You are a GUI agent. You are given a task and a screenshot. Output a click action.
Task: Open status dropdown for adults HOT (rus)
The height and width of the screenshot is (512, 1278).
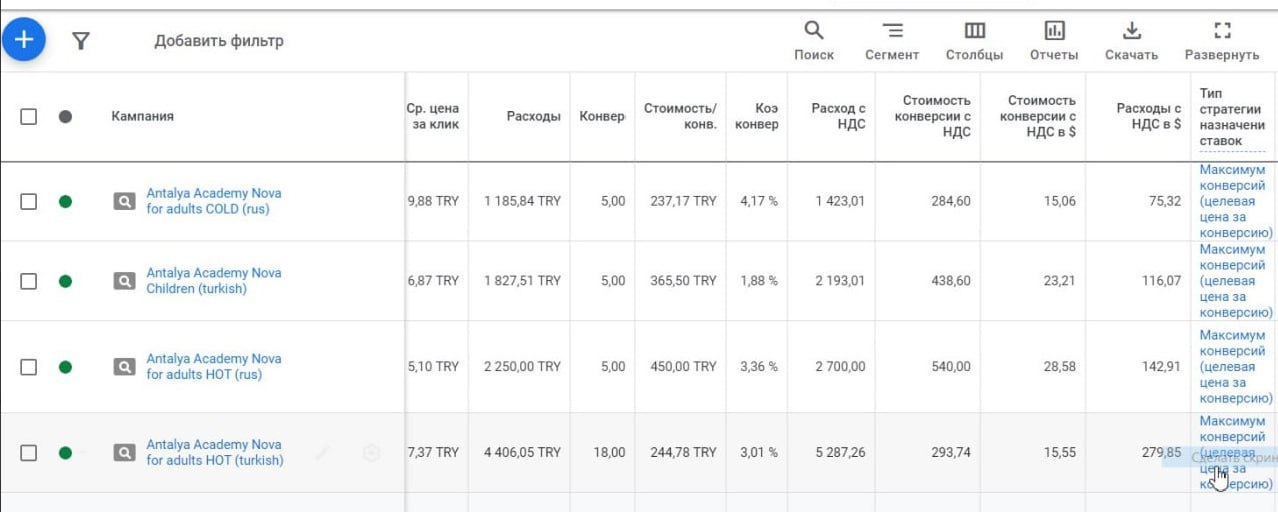pyautogui.click(x=65, y=367)
